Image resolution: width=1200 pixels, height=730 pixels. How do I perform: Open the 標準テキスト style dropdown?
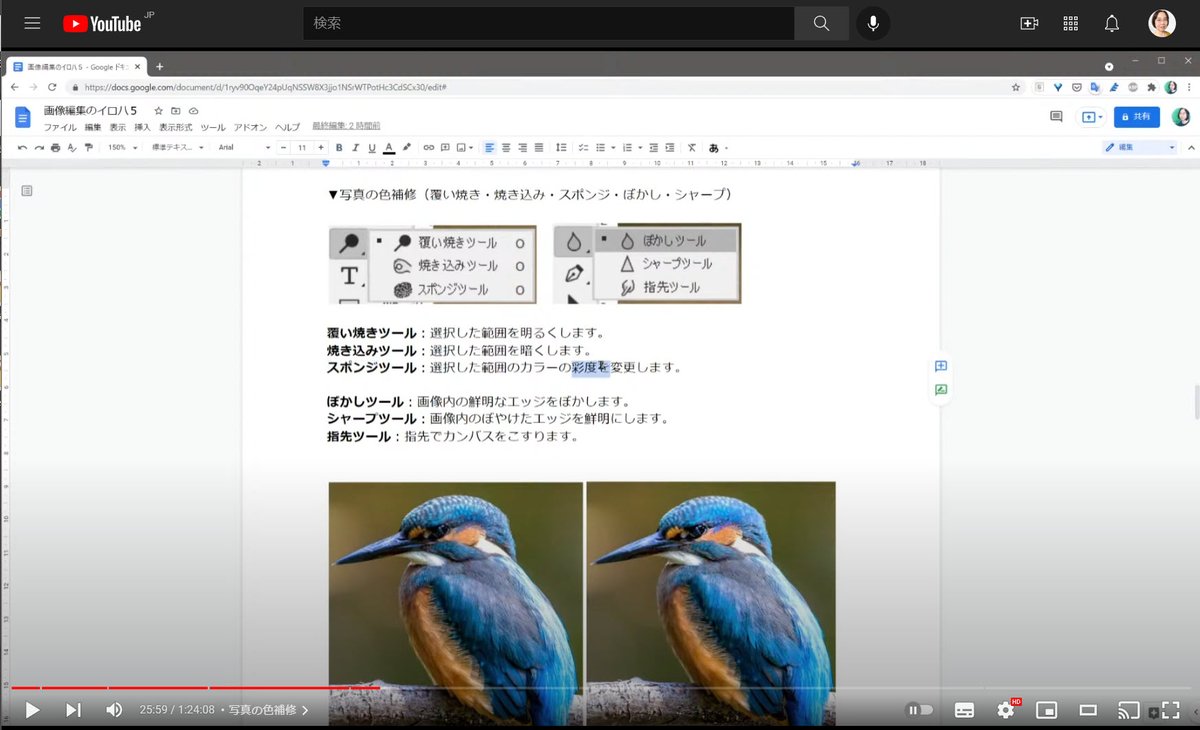pyautogui.click(x=177, y=147)
